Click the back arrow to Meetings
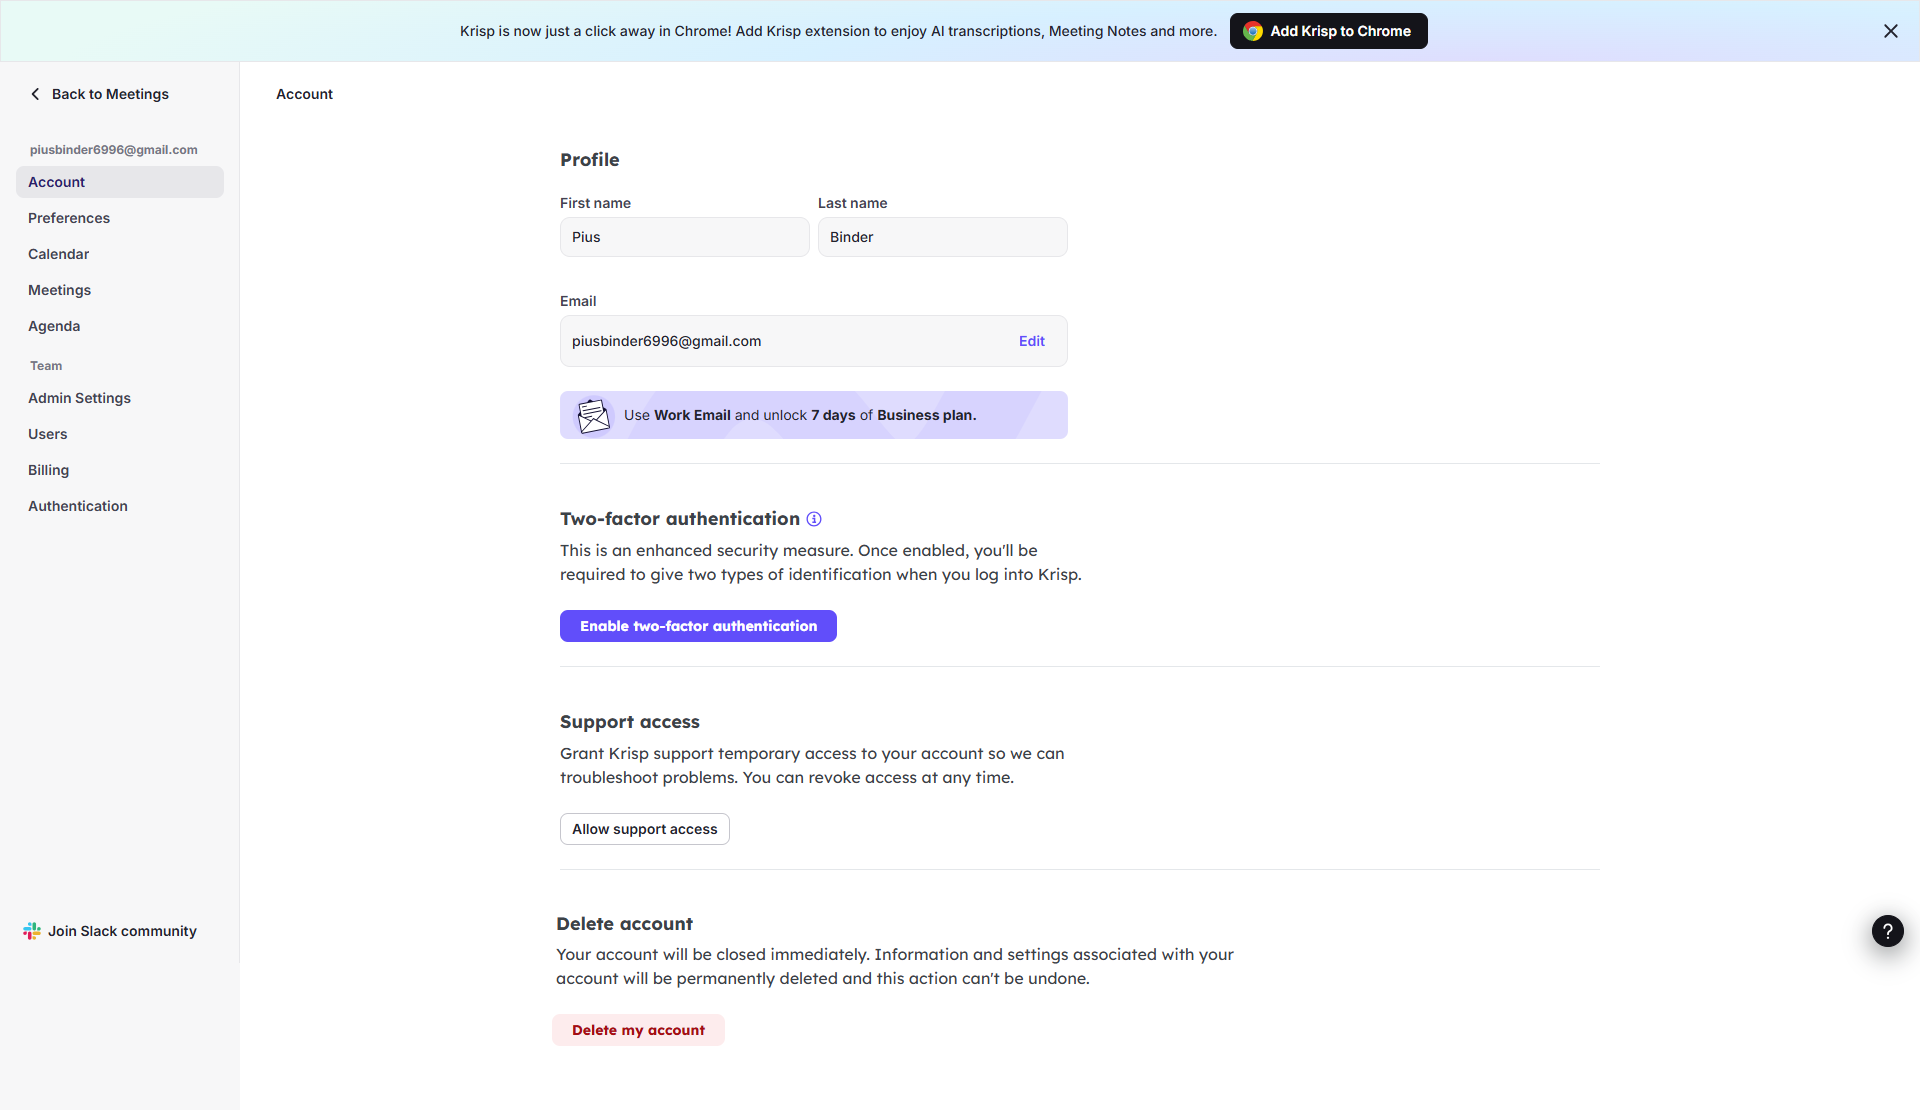This screenshot has height=1110, width=1920. pos(35,94)
